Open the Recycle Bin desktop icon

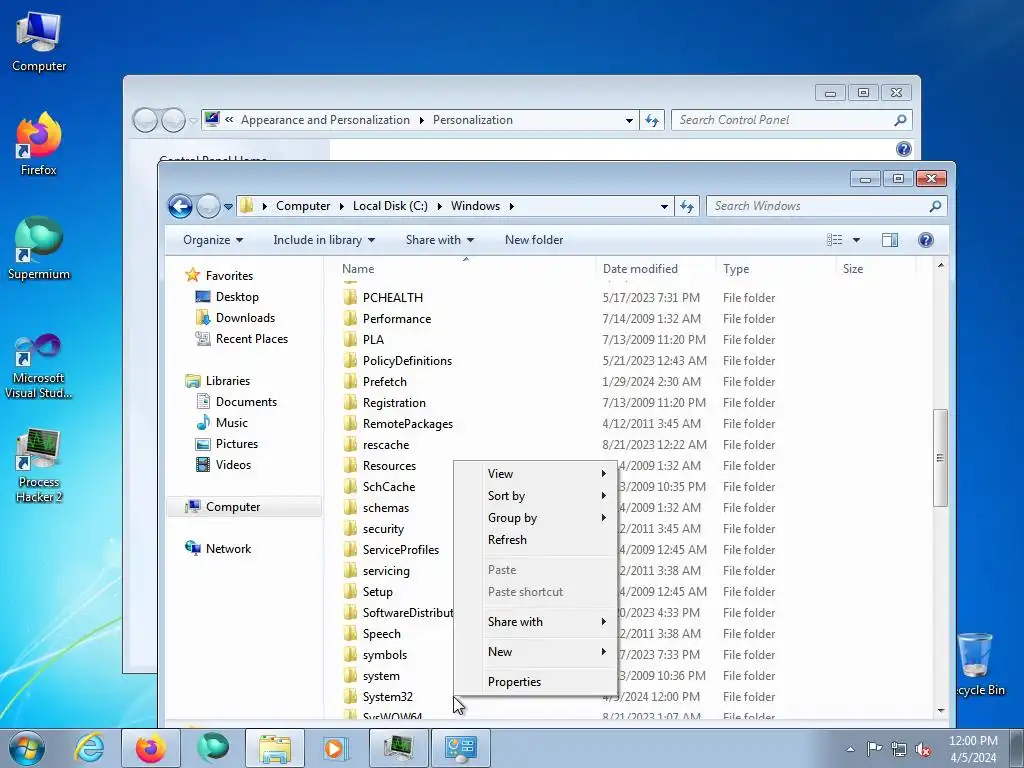pyautogui.click(x=977, y=665)
